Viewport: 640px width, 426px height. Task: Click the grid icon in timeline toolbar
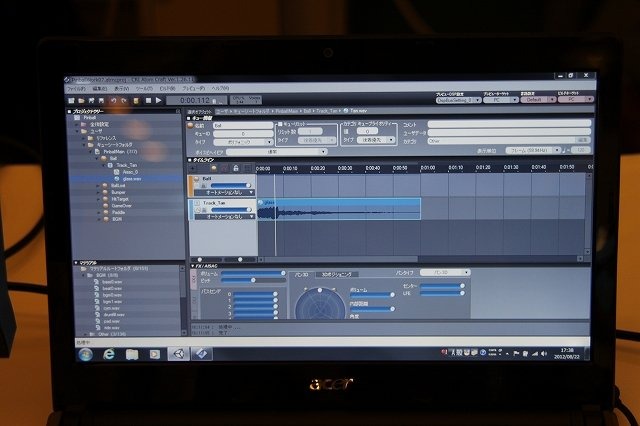coord(247,168)
